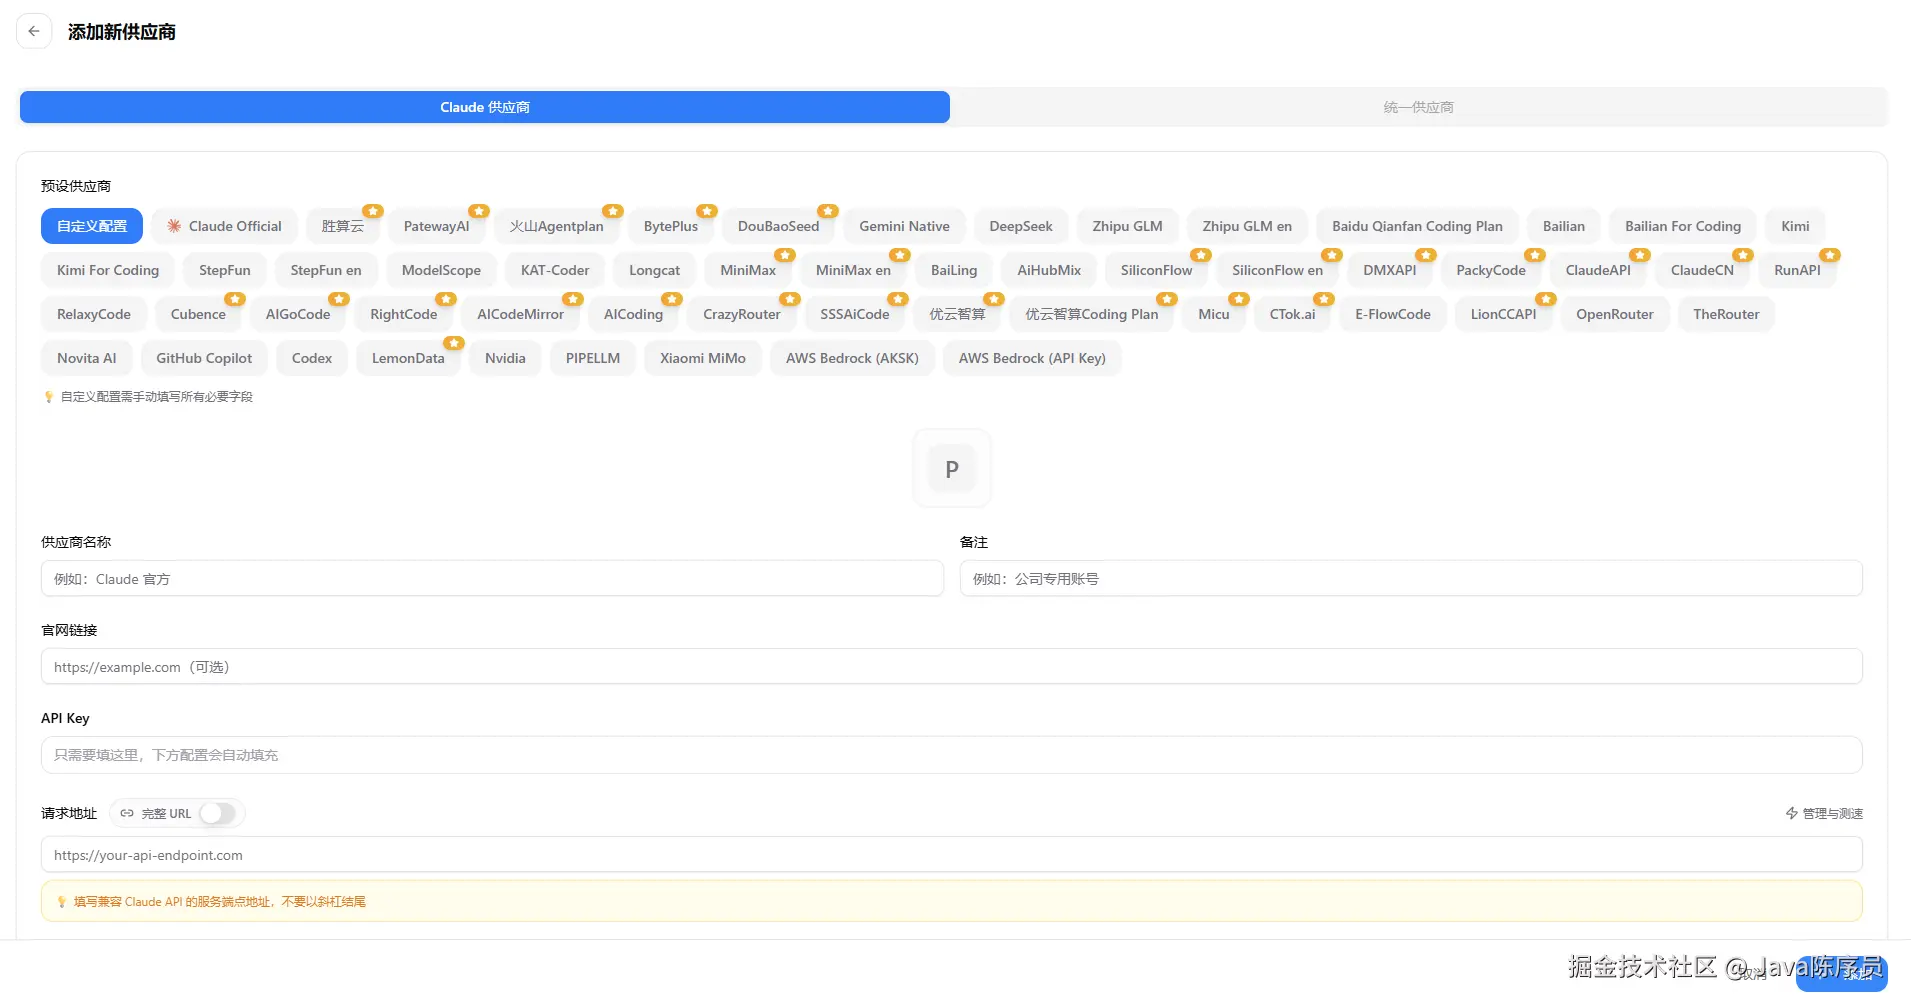Click into the API Key field
Screen dimensions: 1911x1007
point(952,754)
